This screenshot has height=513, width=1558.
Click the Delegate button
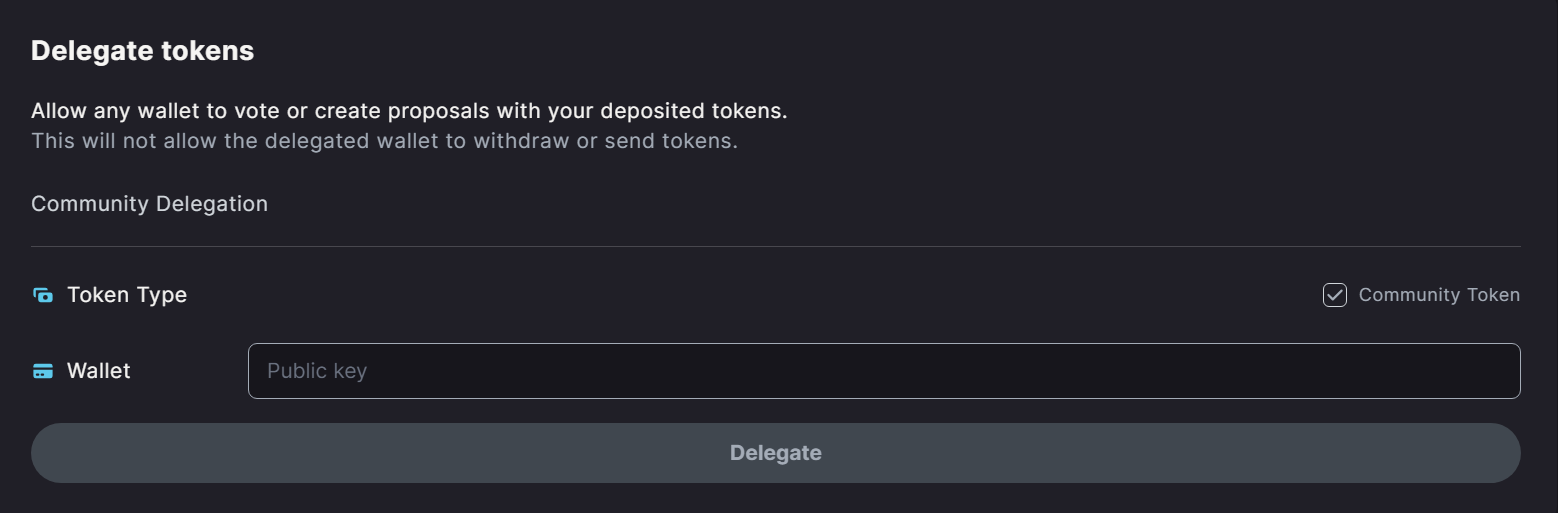(776, 453)
